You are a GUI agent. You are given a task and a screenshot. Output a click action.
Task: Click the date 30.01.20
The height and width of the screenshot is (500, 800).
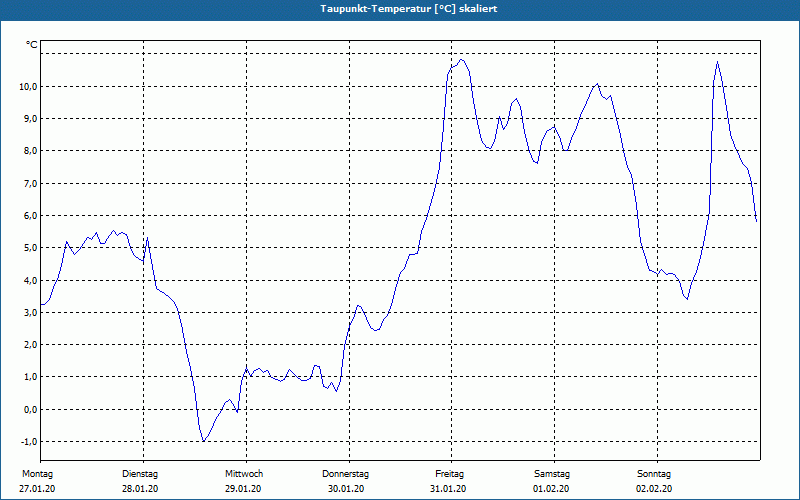pos(346,489)
